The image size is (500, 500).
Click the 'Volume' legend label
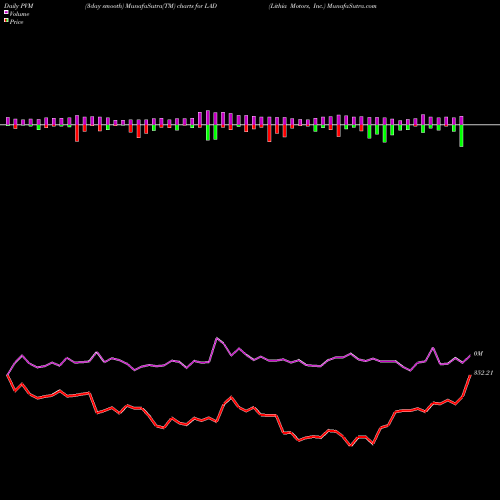pyautogui.click(x=19, y=14)
